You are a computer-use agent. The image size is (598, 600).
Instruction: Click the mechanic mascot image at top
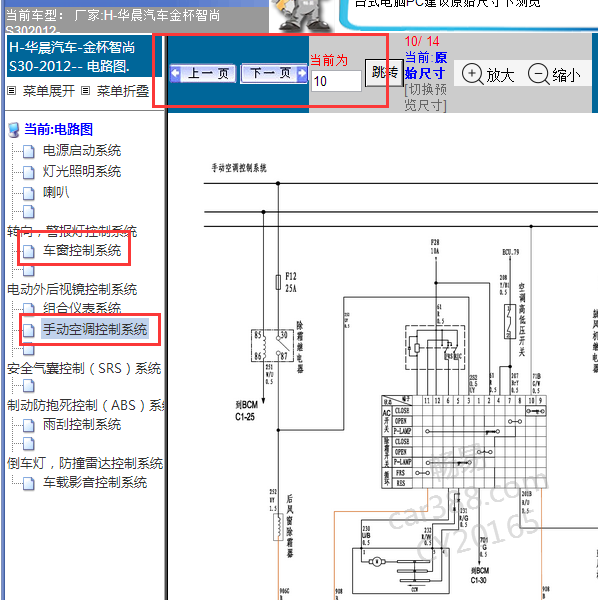302,16
